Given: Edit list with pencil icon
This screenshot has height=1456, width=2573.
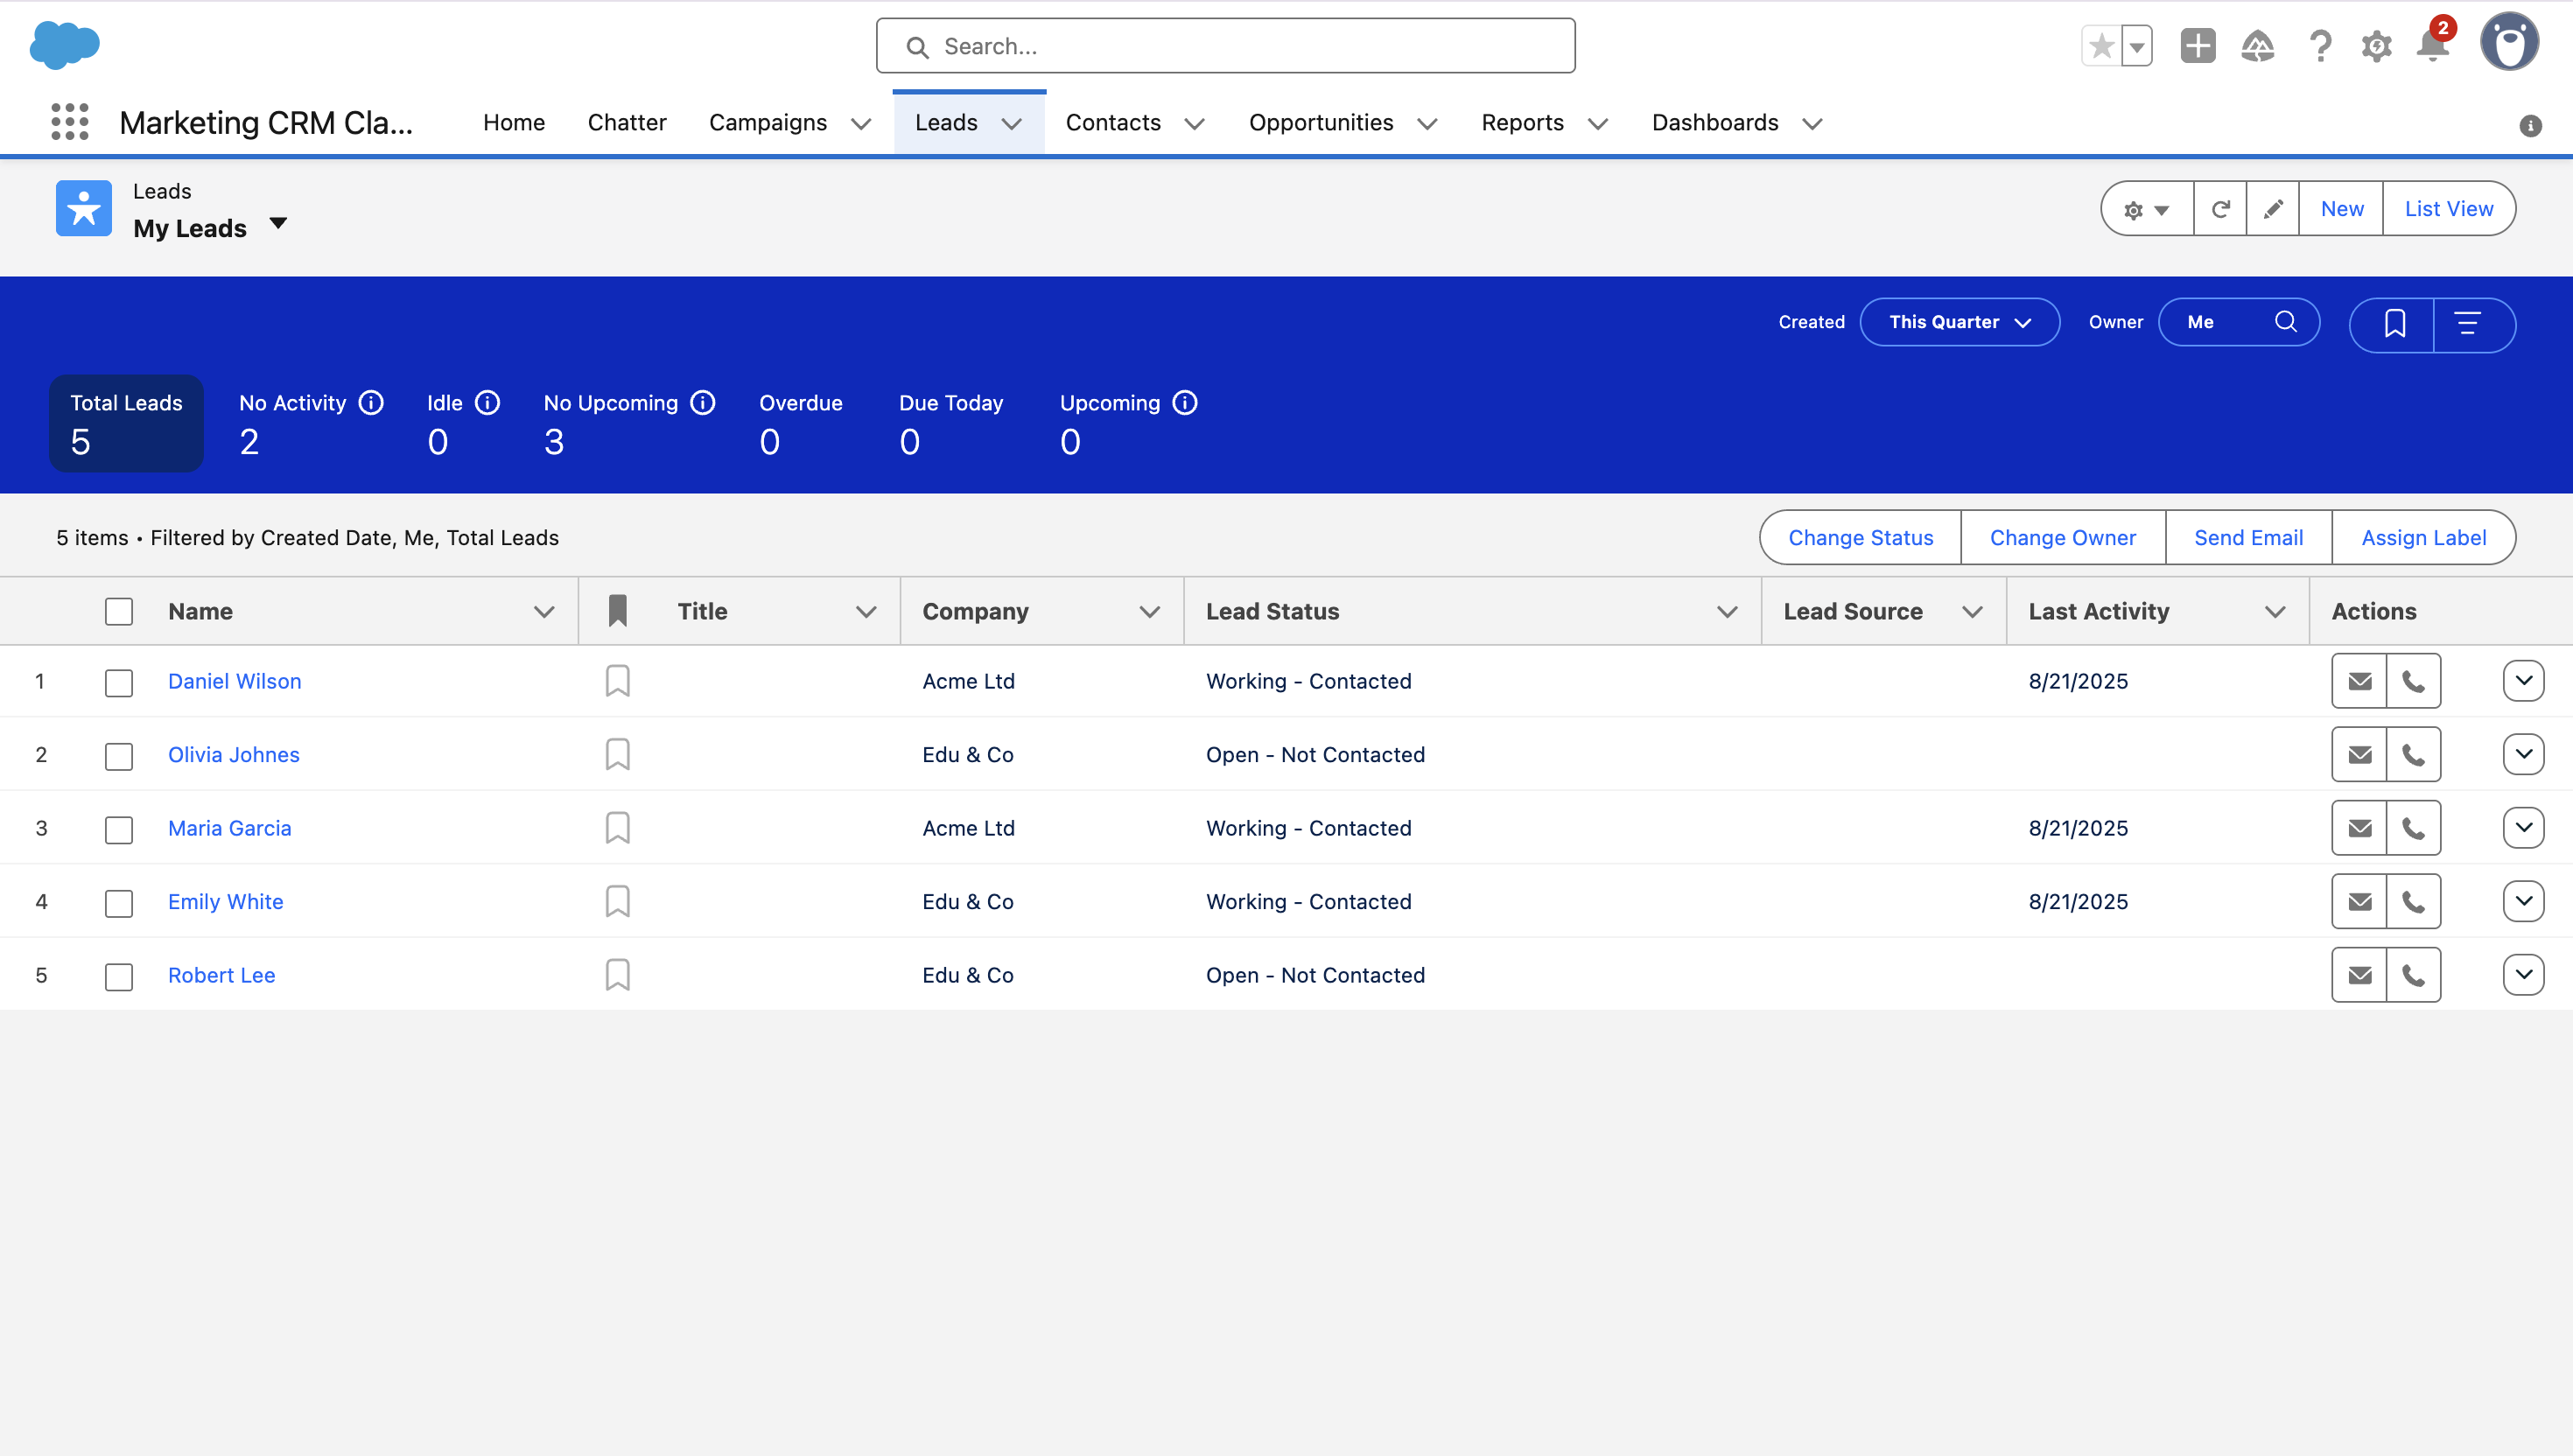Looking at the screenshot, I should click(2273, 209).
